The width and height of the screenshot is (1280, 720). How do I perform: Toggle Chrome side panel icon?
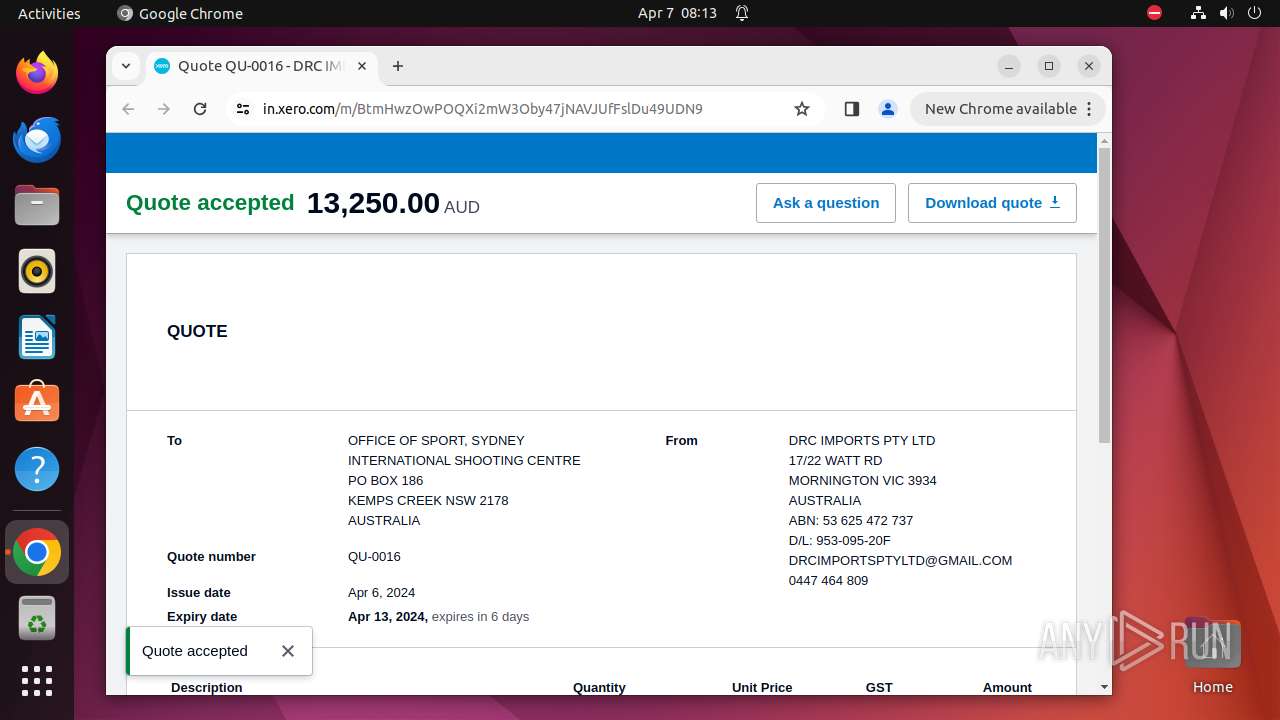click(852, 109)
